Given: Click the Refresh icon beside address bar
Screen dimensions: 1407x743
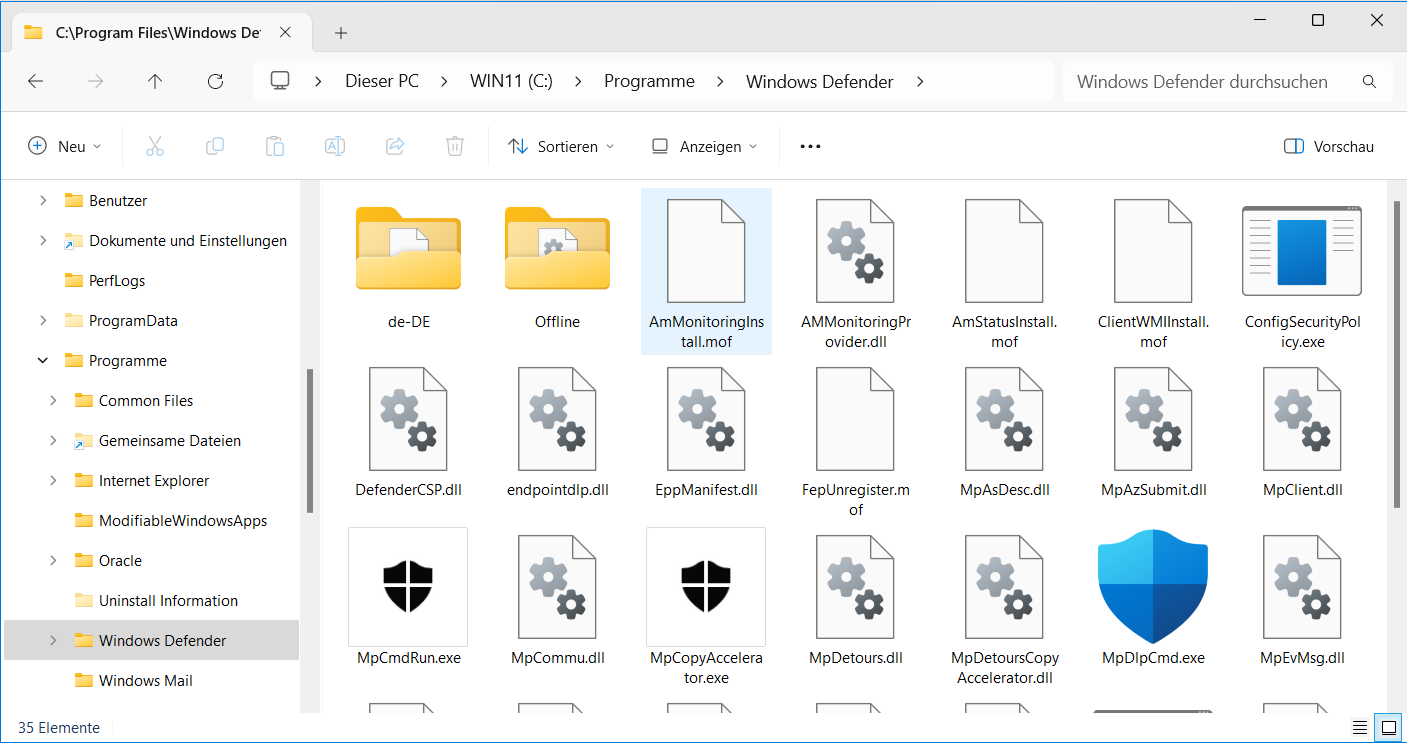Looking at the screenshot, I should 215,82.
